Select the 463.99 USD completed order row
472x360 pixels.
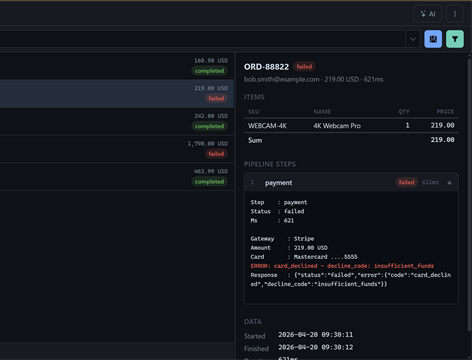[117, 177]
